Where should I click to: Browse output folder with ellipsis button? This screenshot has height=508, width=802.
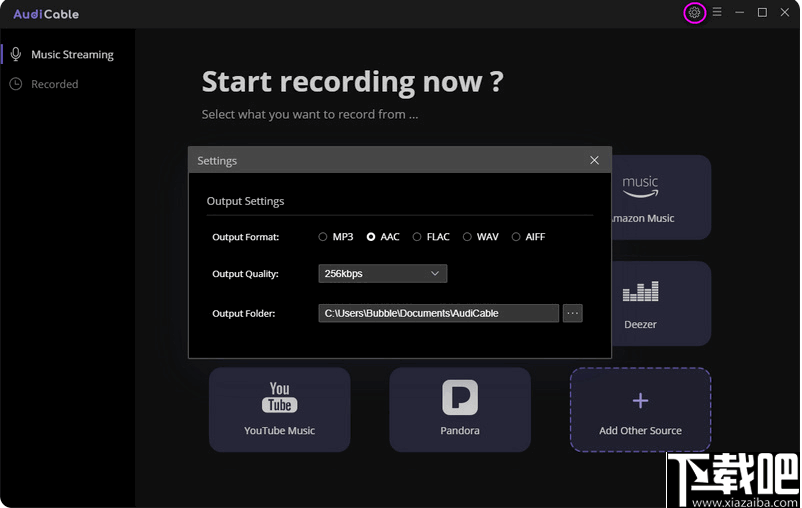572,313
